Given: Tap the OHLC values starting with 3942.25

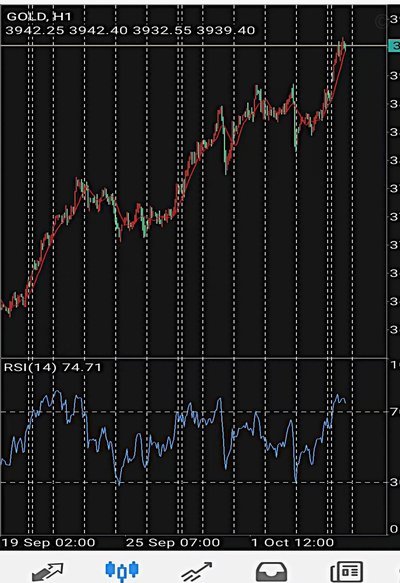Looking at the screenshot, I should point(130,30).
